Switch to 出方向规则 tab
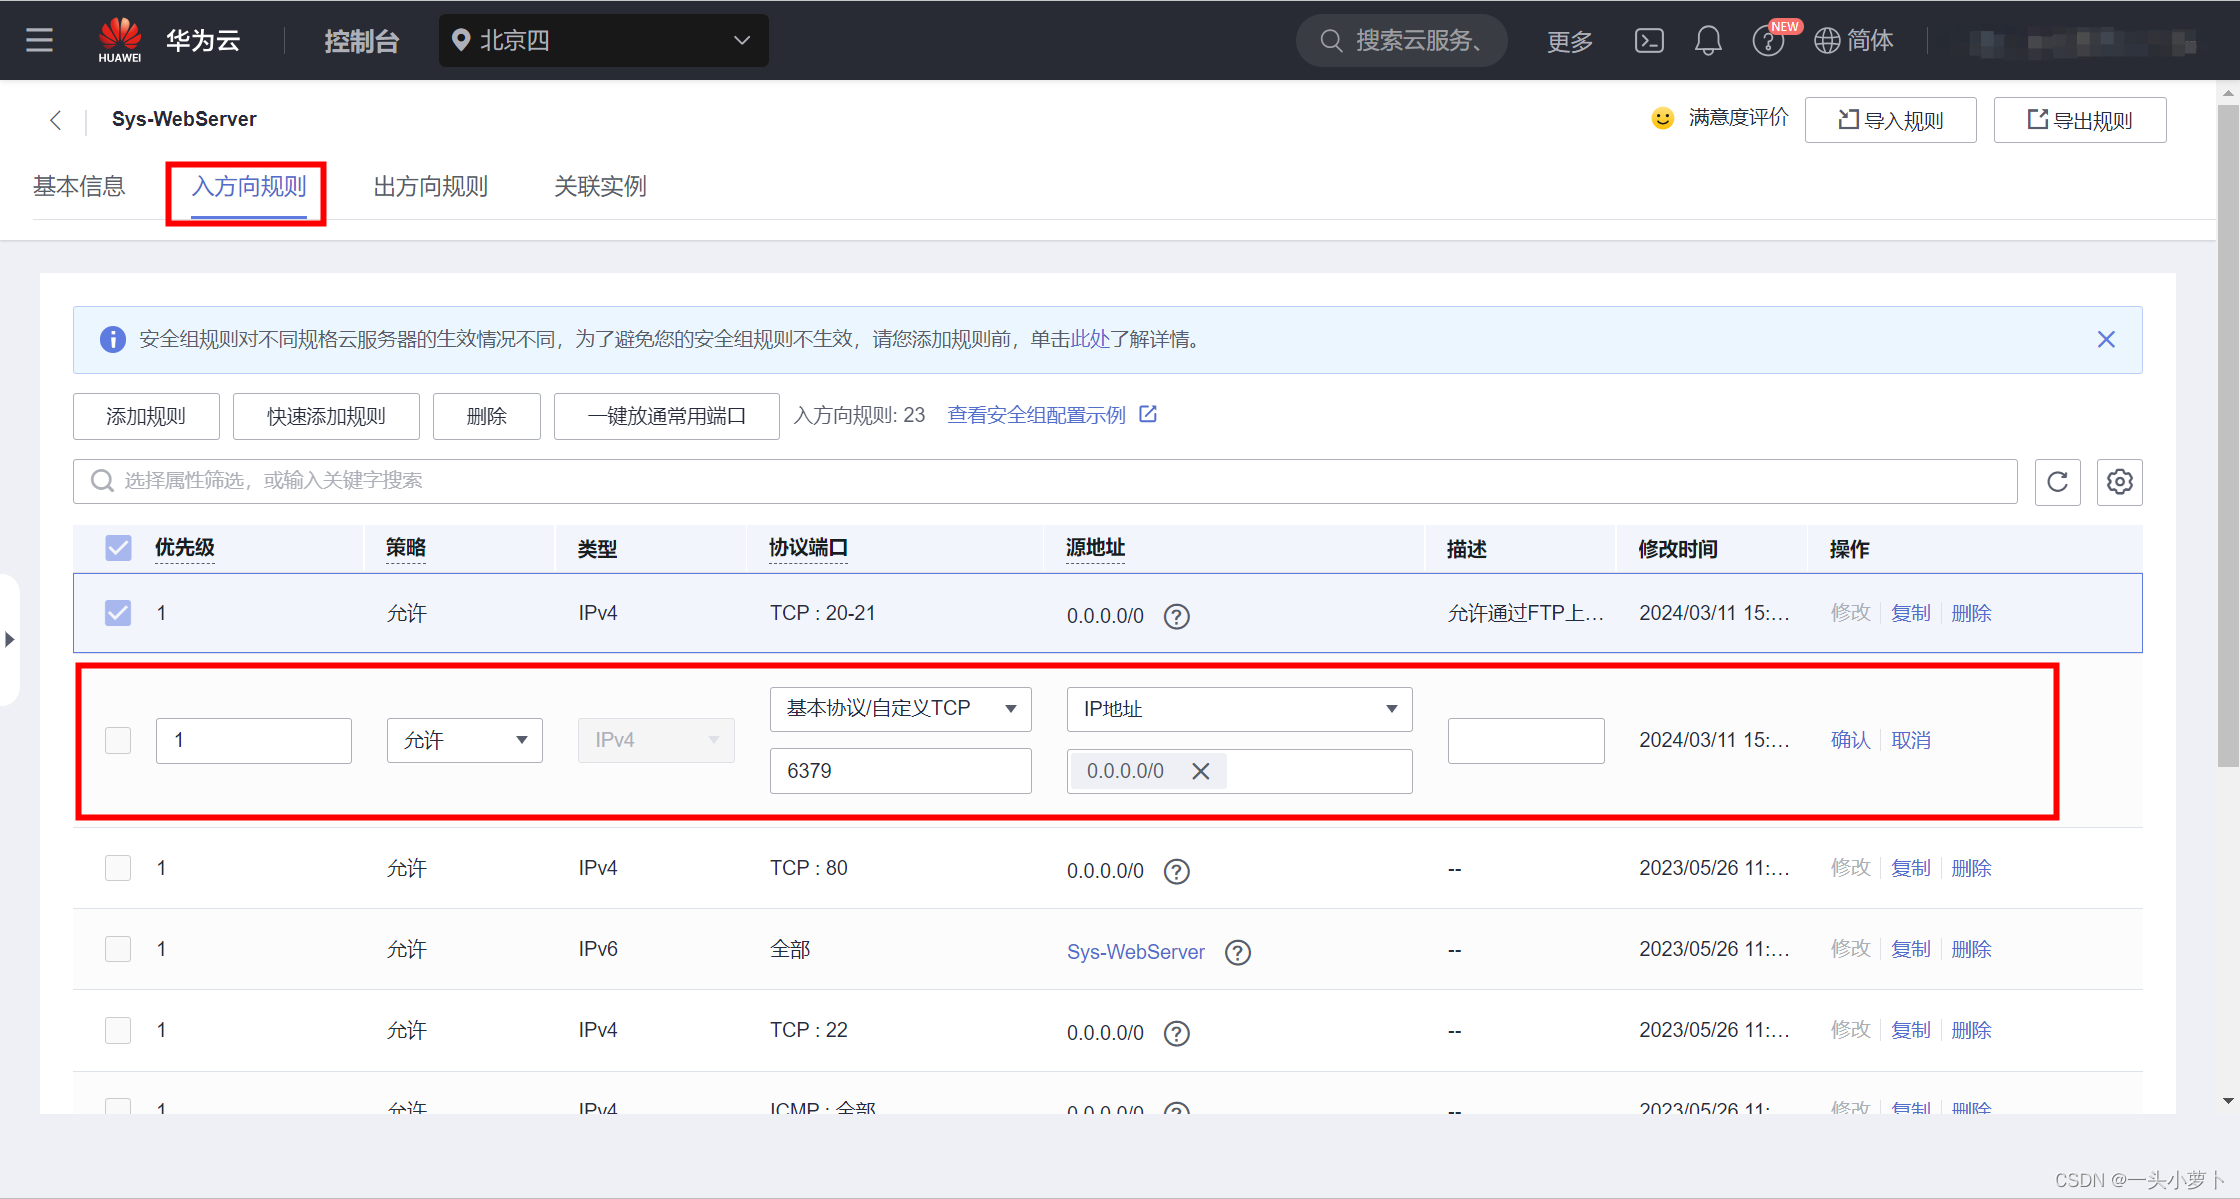 click(x=430, y=187)
